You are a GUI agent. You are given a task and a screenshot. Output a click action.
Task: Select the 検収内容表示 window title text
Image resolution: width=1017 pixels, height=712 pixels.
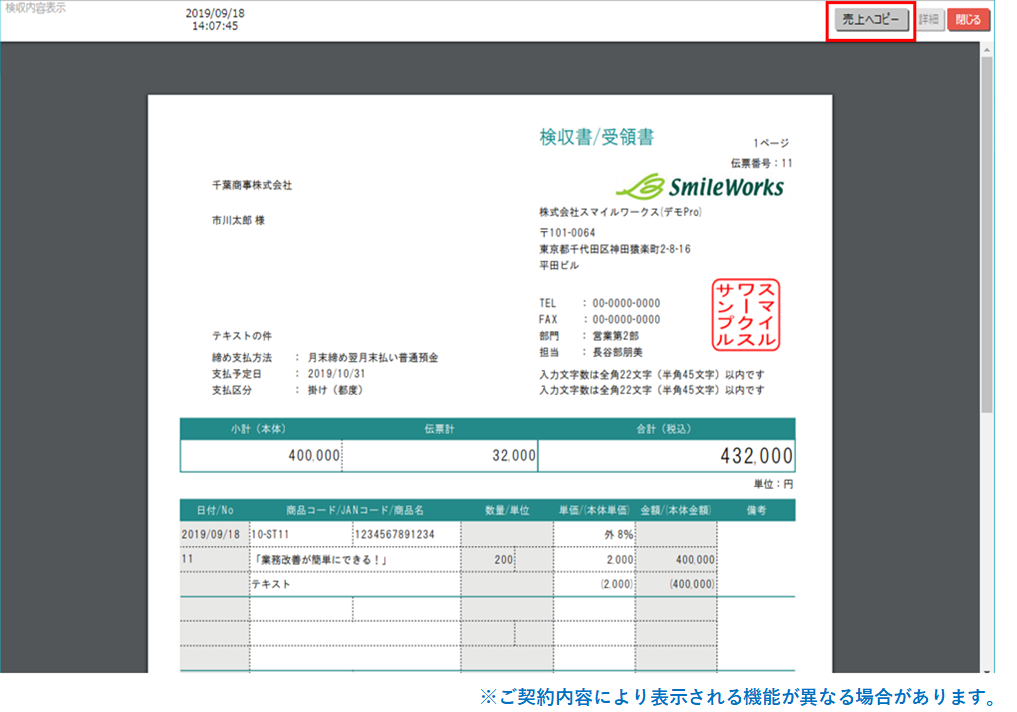click(36, 8)
